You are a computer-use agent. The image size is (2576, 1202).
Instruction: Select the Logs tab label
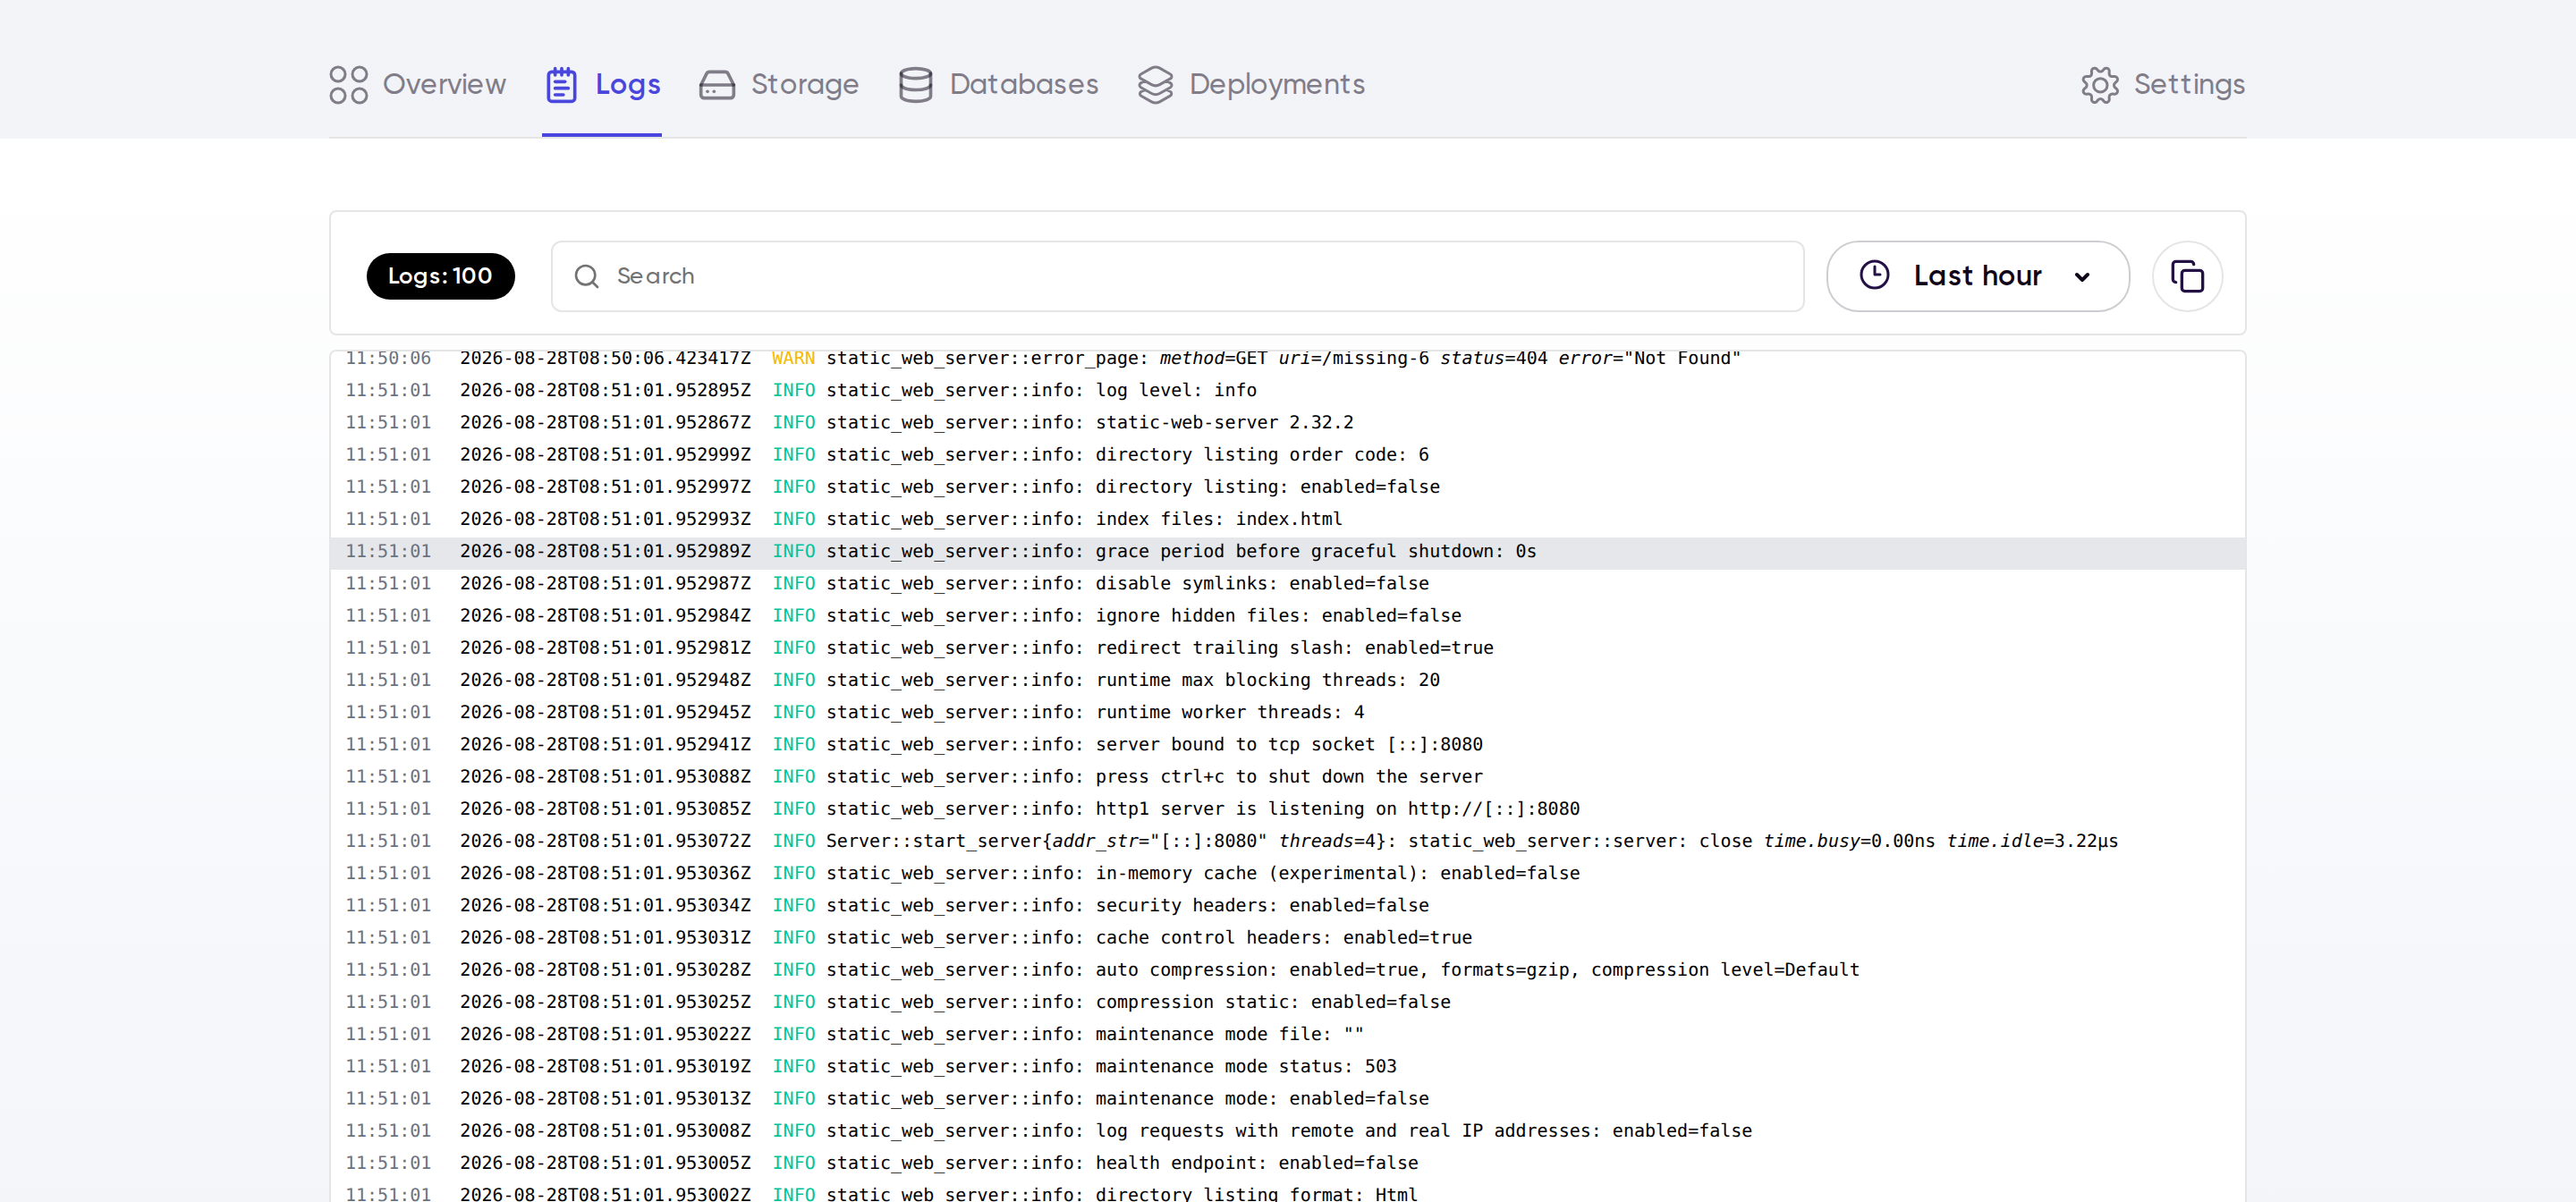tap(628, 85)
